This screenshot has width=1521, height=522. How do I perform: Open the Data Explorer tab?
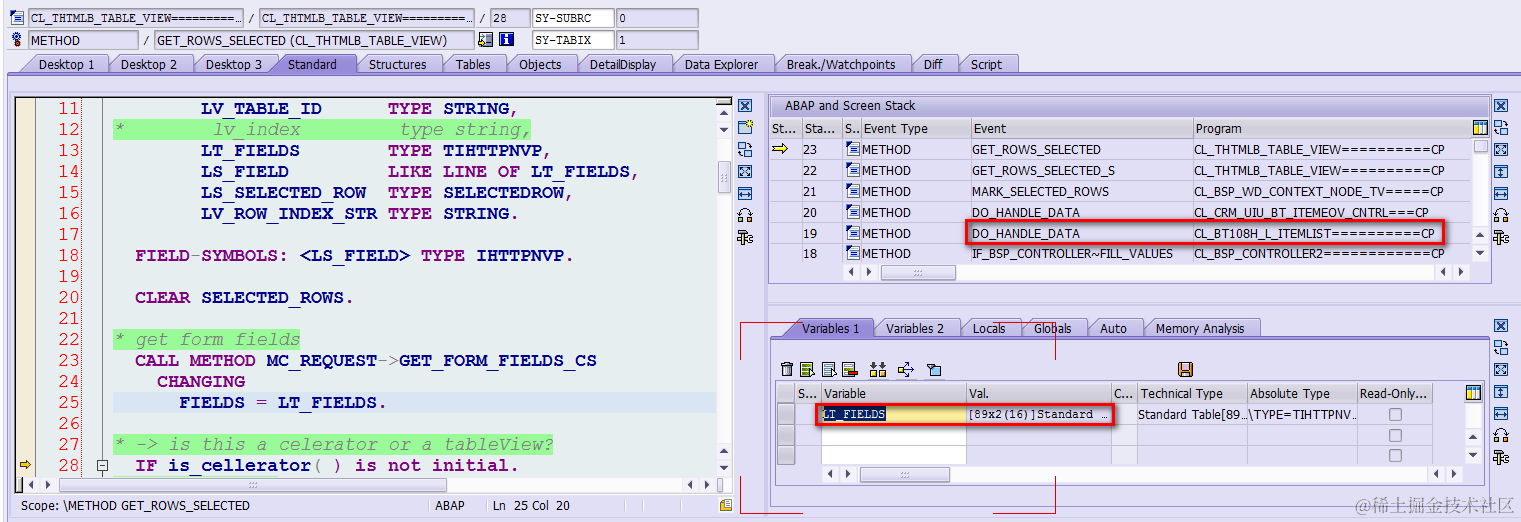(721, 64)
